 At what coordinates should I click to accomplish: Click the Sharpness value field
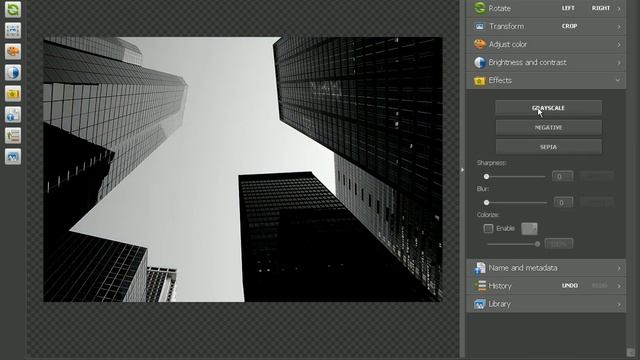[x=562, y=176]
